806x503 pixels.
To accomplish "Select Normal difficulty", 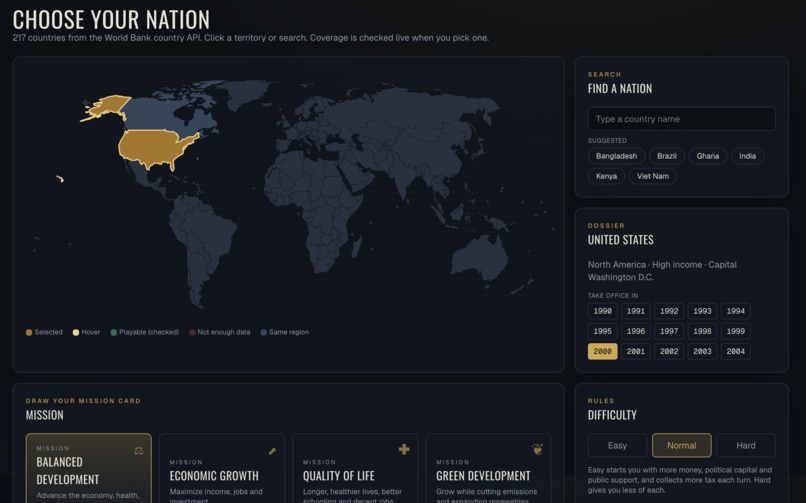I will pyautogui.click(x=682, y=445).
